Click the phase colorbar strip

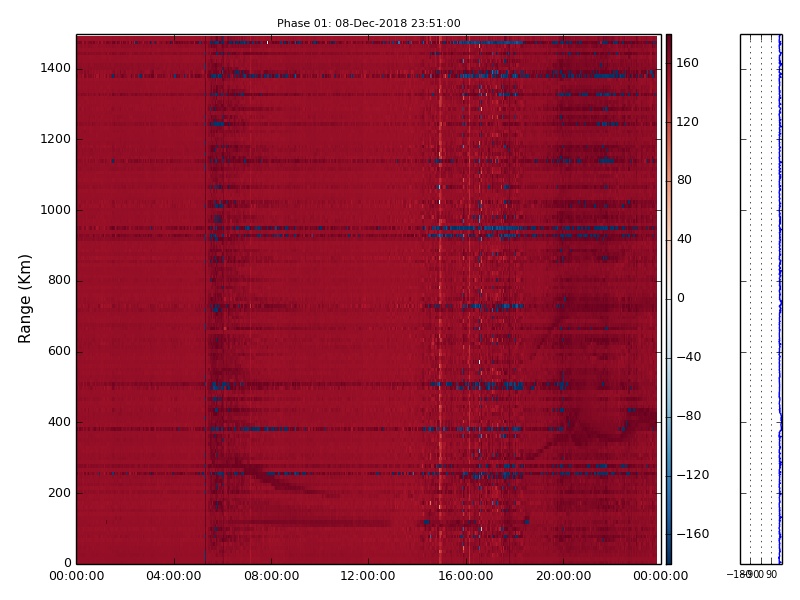pos(669,299)
